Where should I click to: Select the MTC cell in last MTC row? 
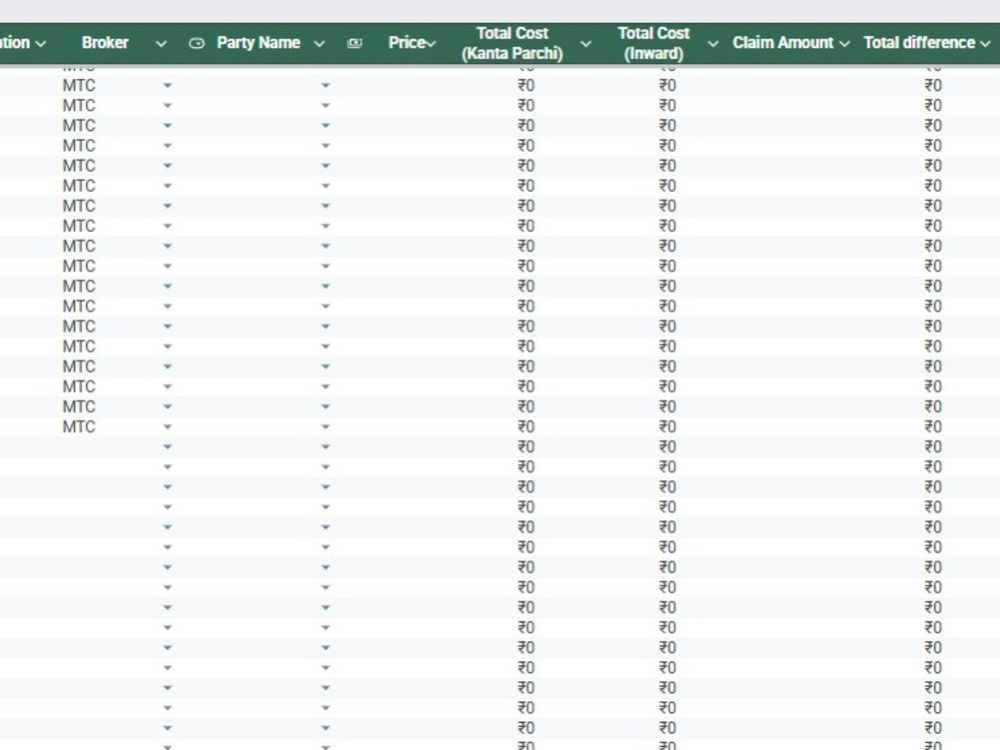click(x=79, y=427)
